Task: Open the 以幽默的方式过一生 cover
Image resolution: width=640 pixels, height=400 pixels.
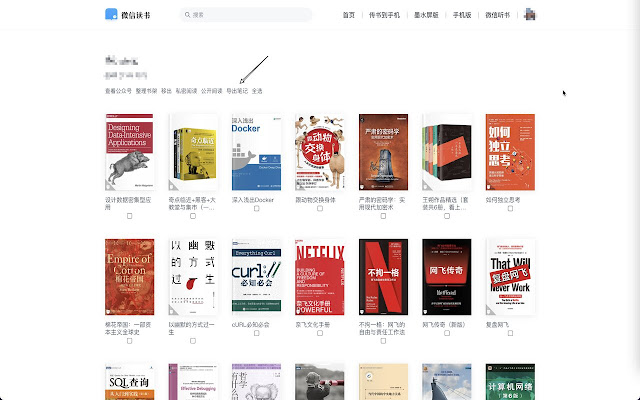Action: coord(193,277)
